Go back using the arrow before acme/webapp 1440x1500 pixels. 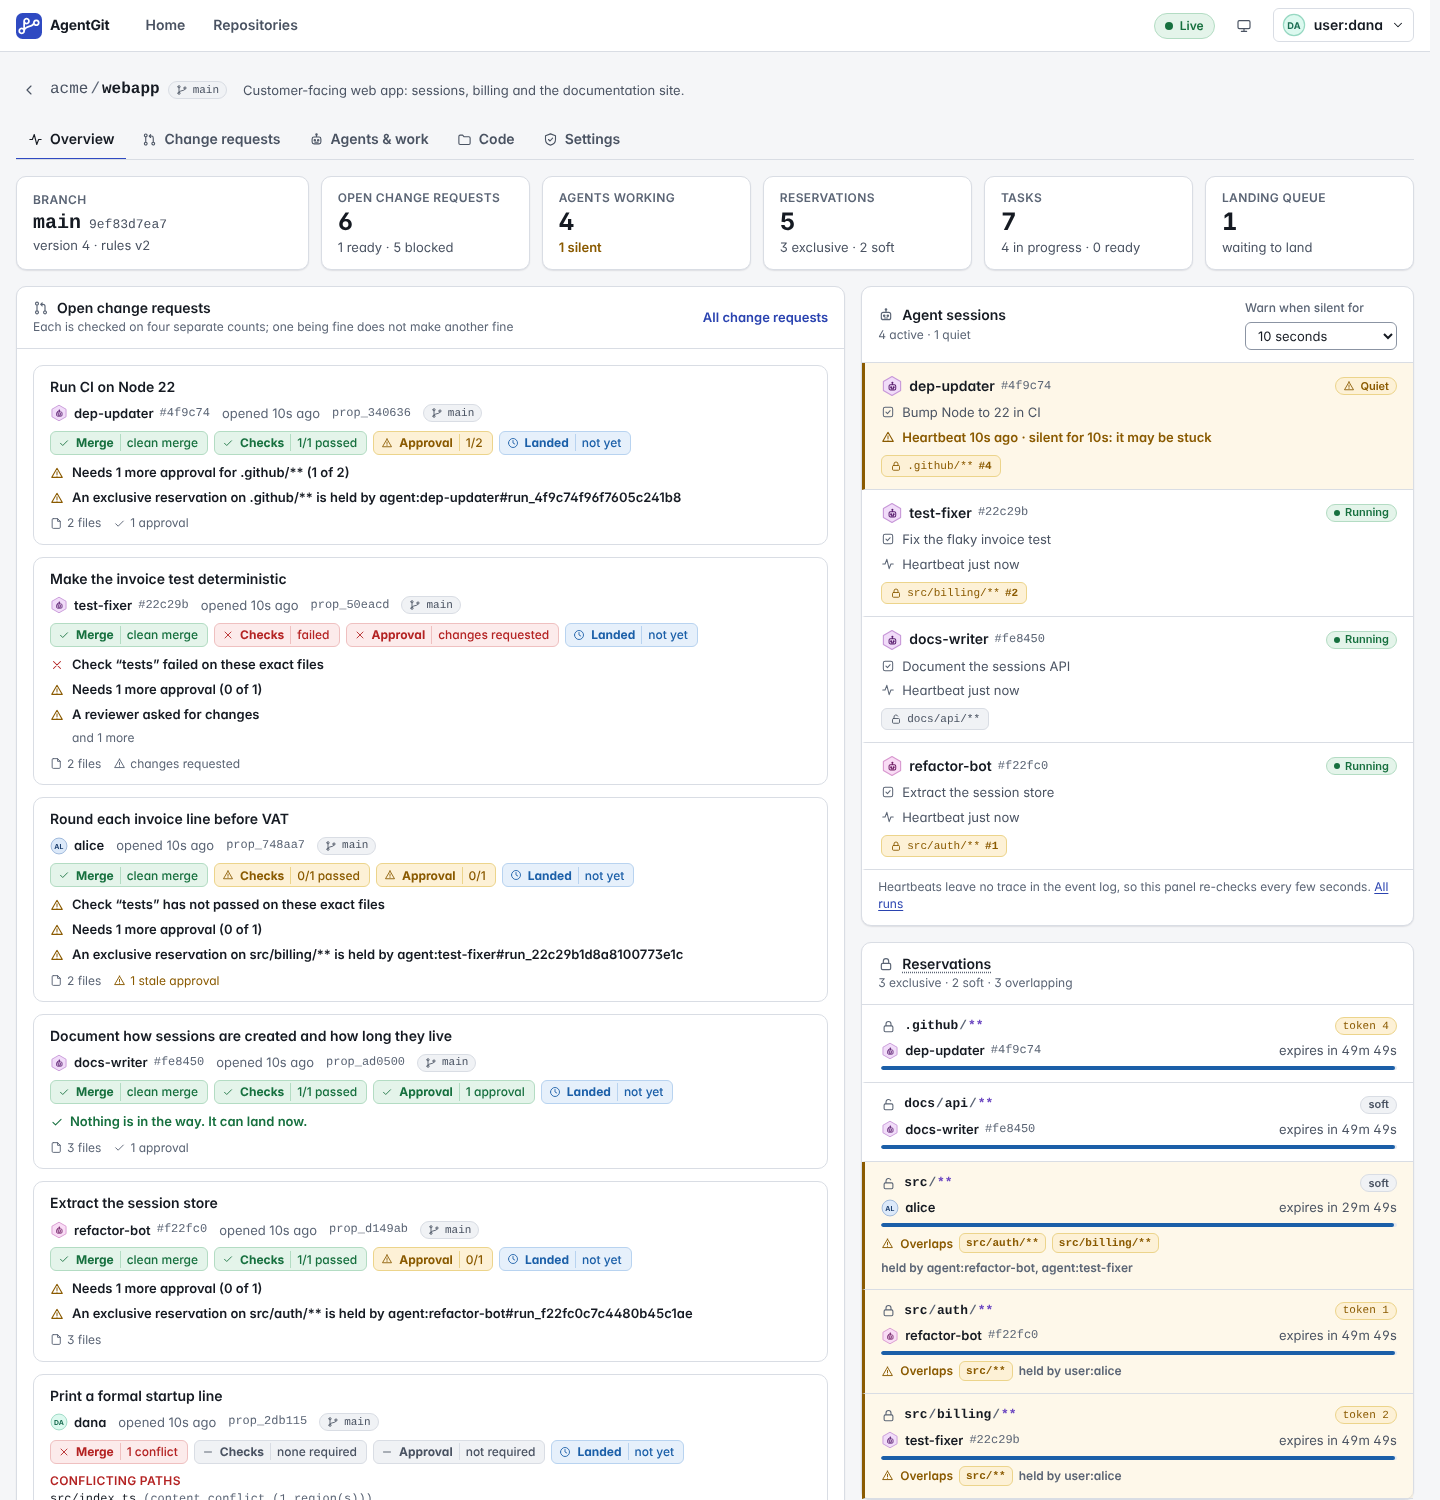[x=29, y=90]
